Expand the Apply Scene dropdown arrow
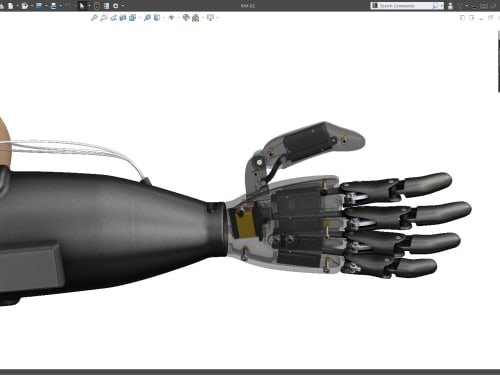Screen dimensions: 500x375 coord(203,18)
